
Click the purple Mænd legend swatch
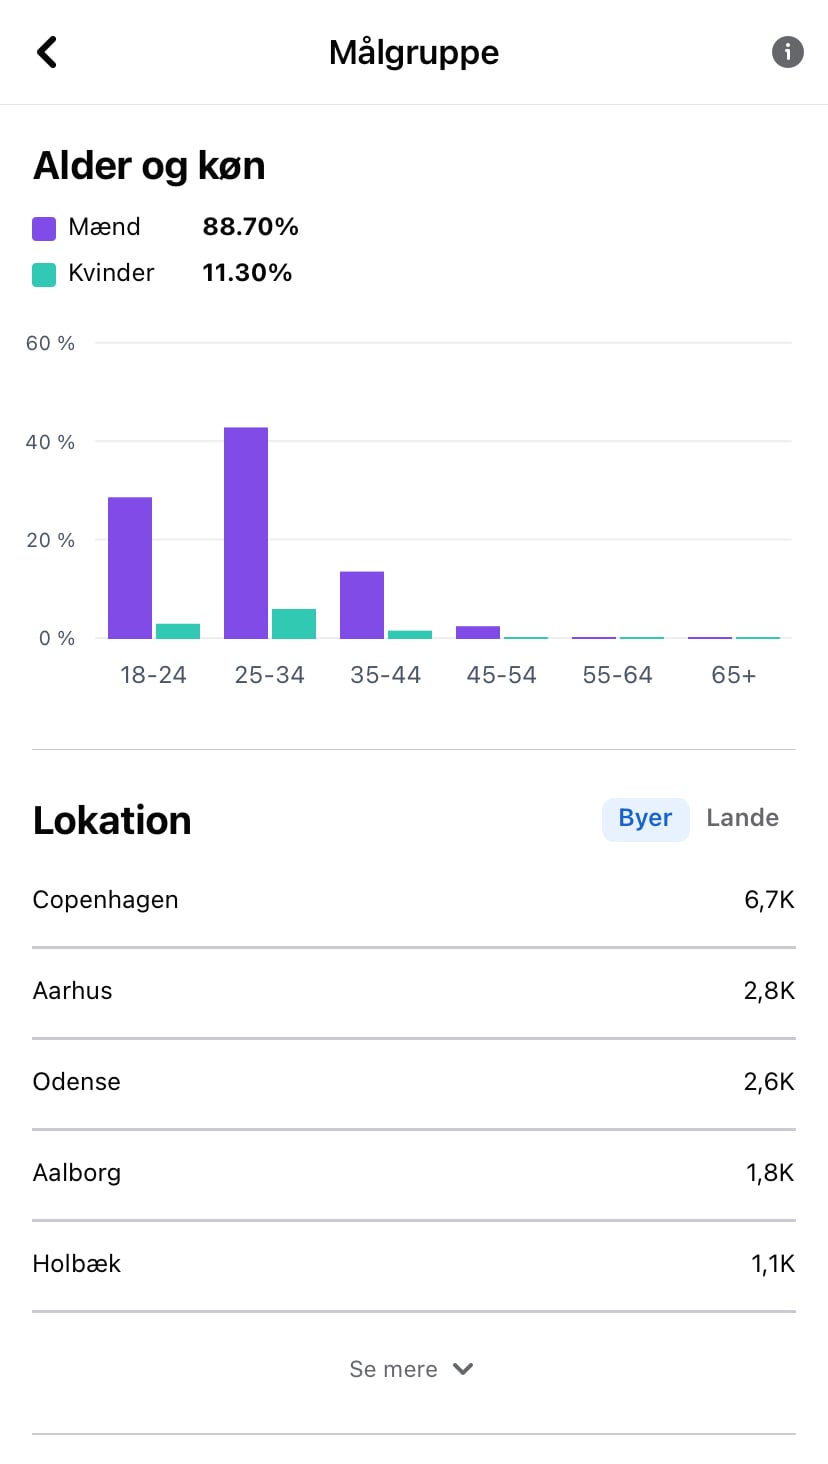tap(44, 228)
